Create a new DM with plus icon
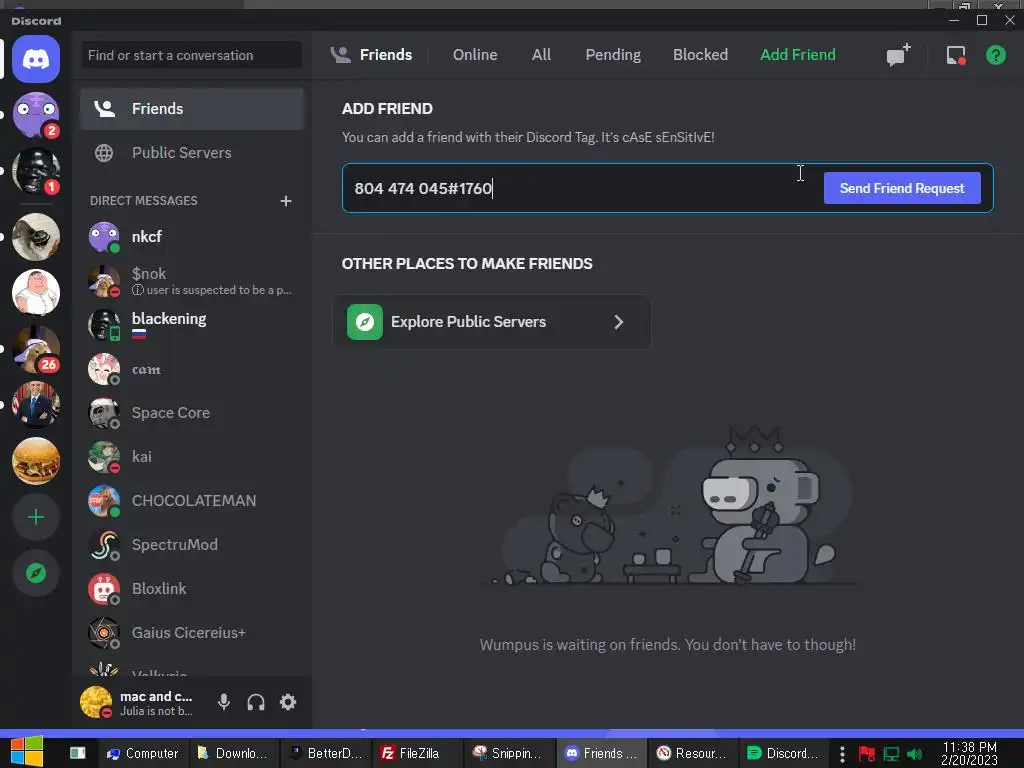 coord(285,201)
